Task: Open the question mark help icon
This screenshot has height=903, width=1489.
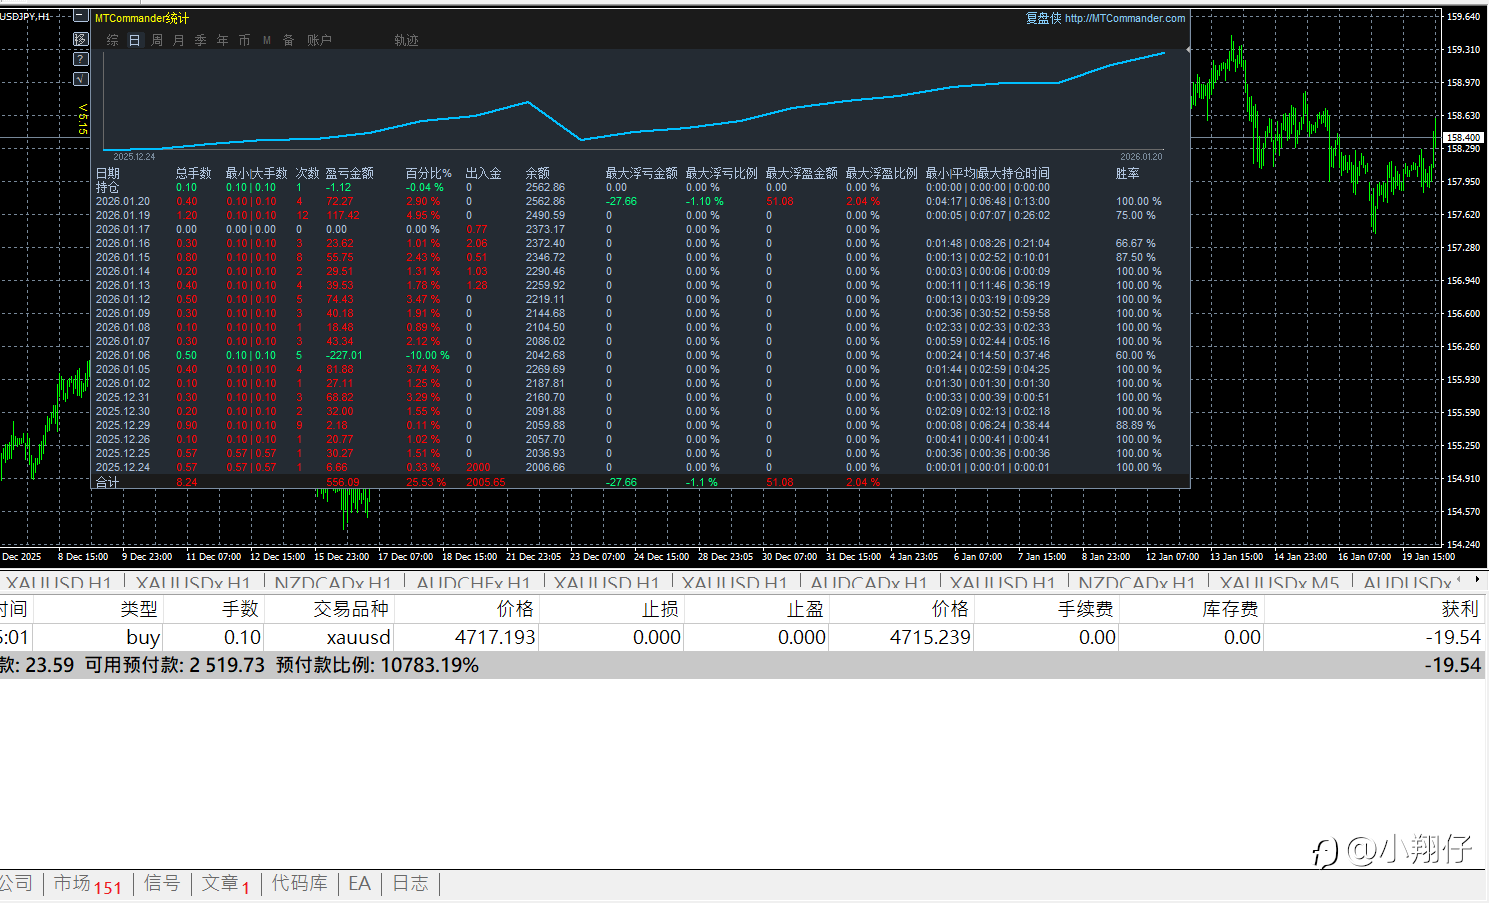Action: coord(81,59)
